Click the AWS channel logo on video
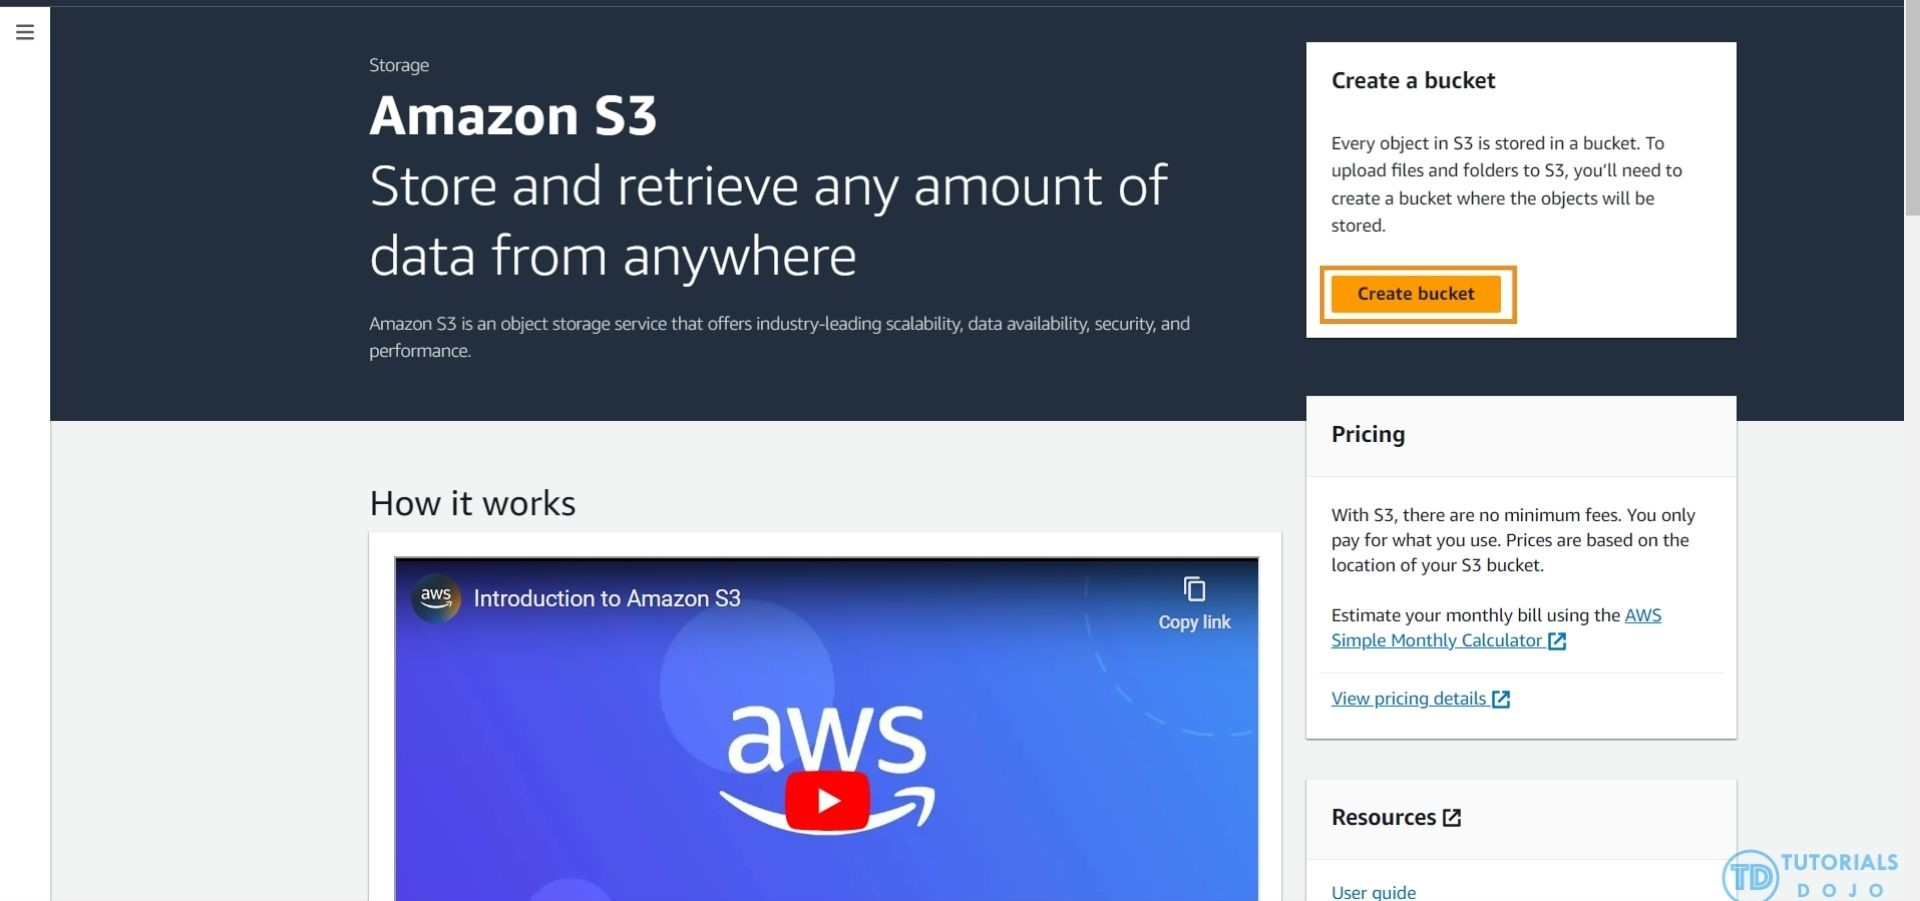Viewport: 1920px width, 901px height. pyautogui.click(x=436, y=598)
